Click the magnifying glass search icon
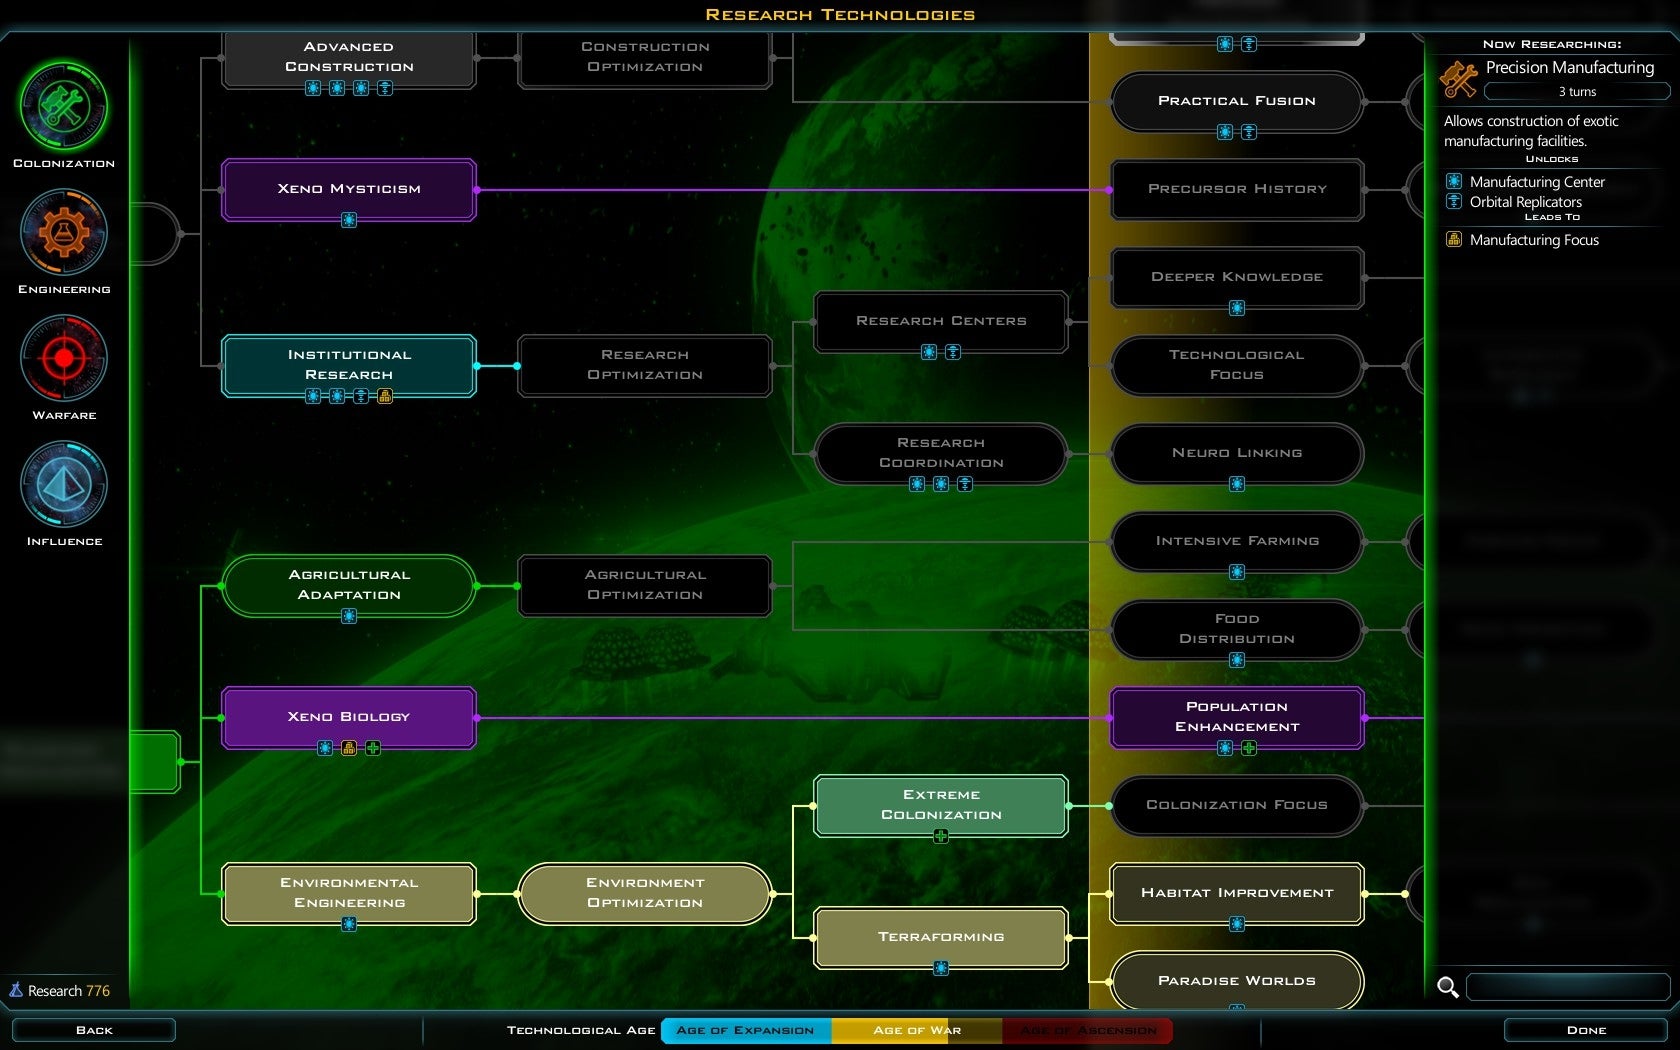The width and height of the screenshot is (1680, 1050). [1447, 987]
